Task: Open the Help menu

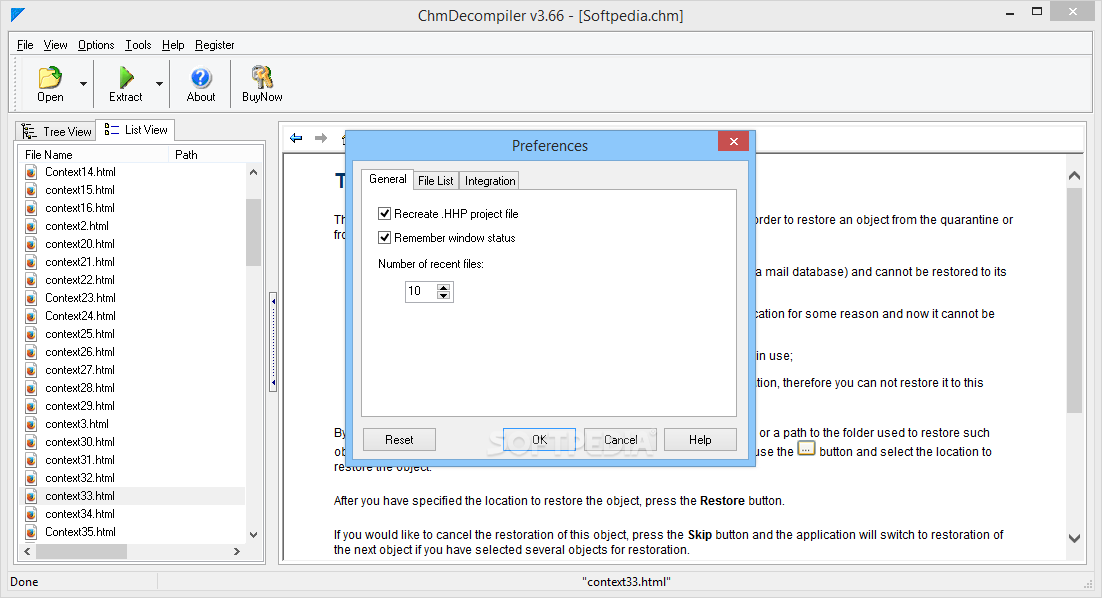Action: coord(173,45)
